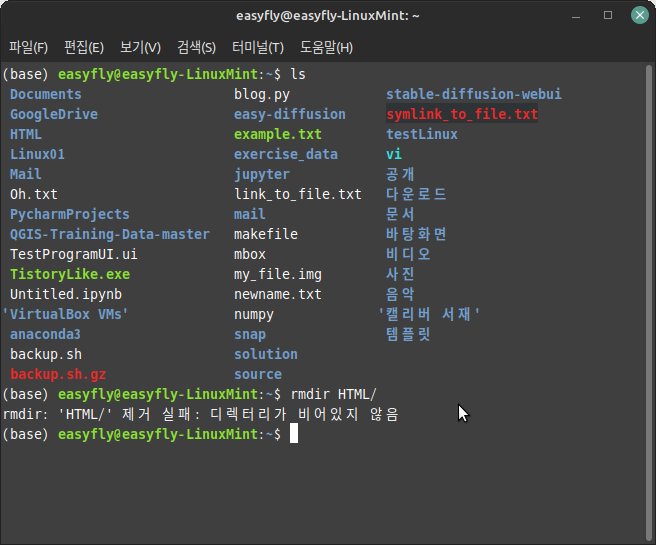Click the block cursor at the last prompt

[x=294, y=433]
